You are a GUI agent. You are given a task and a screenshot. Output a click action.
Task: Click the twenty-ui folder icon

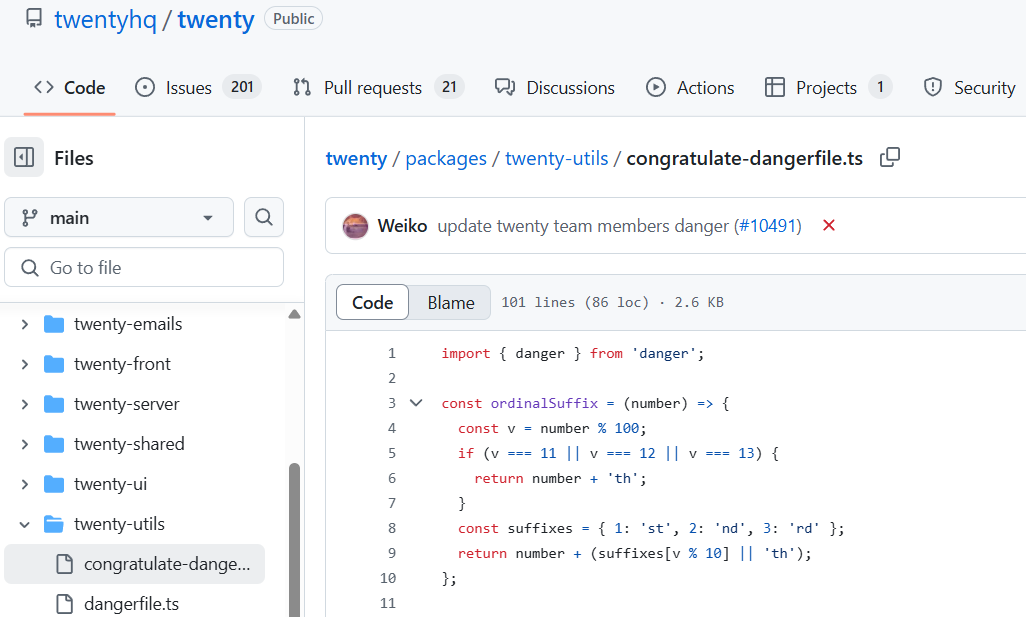pyautogui.click(x=54, y=484)
